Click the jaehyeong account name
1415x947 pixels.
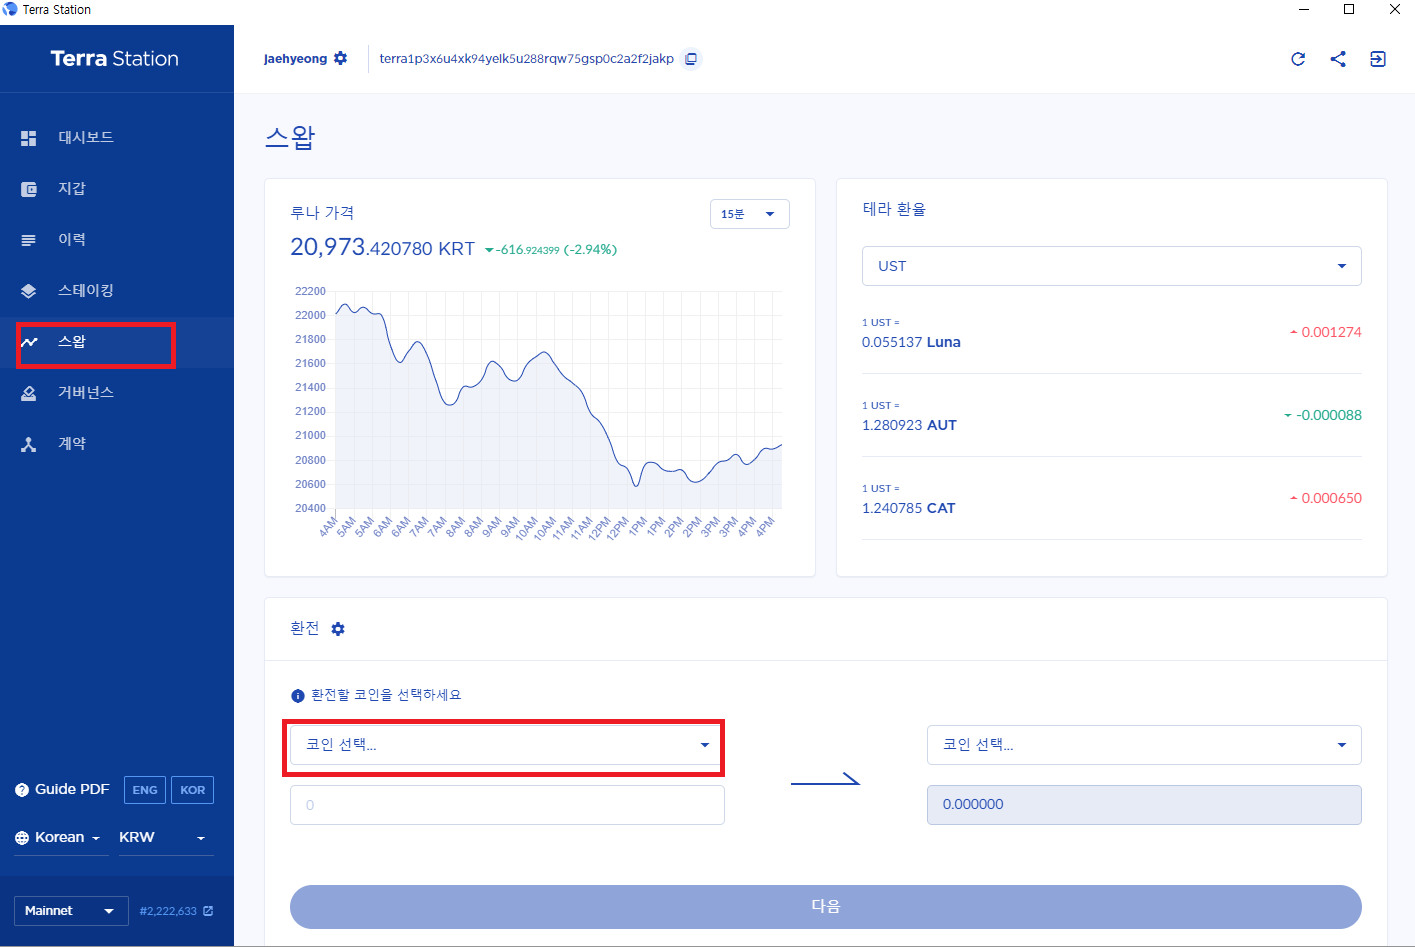point(296,59)
